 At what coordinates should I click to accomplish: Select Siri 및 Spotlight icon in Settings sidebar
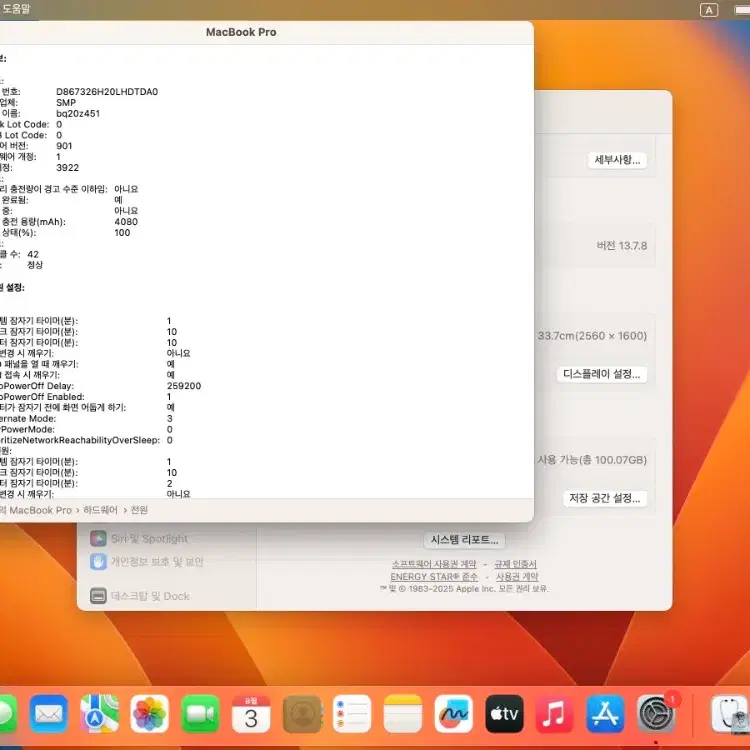(x=98, y=539)
